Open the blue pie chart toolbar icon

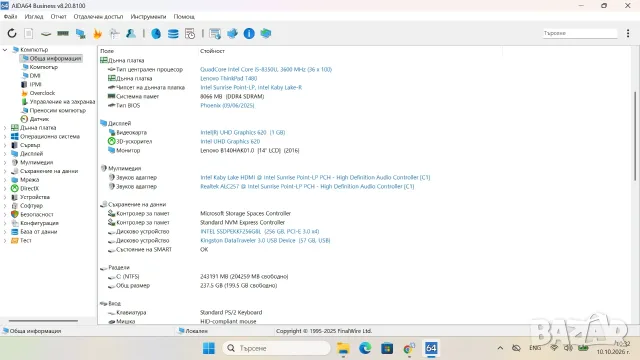point(156,33)
